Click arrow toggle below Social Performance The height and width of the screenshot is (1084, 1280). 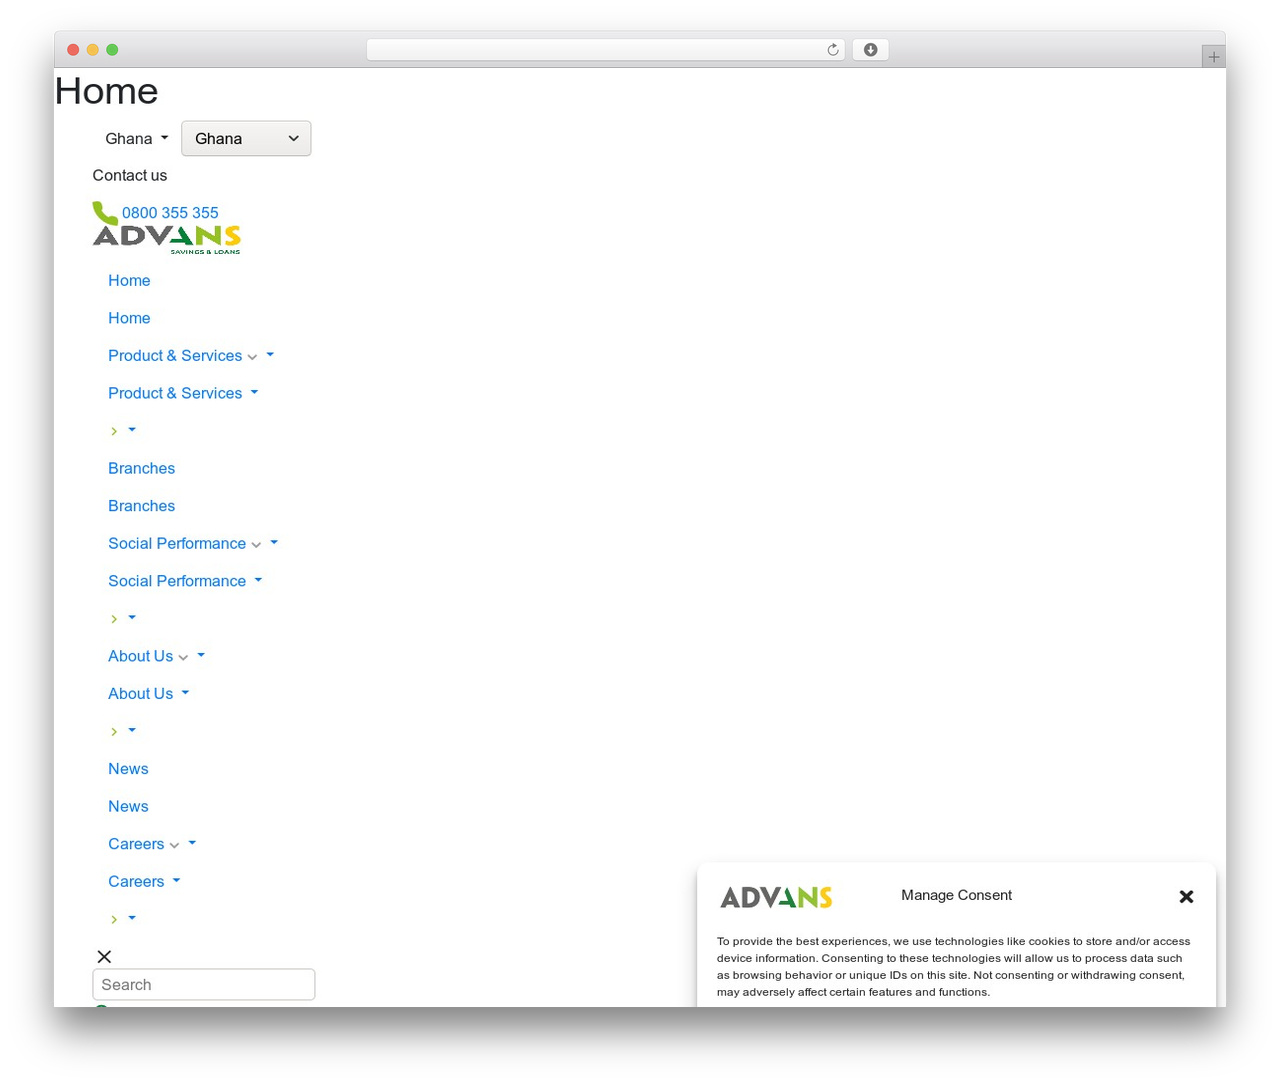point(122,618)
